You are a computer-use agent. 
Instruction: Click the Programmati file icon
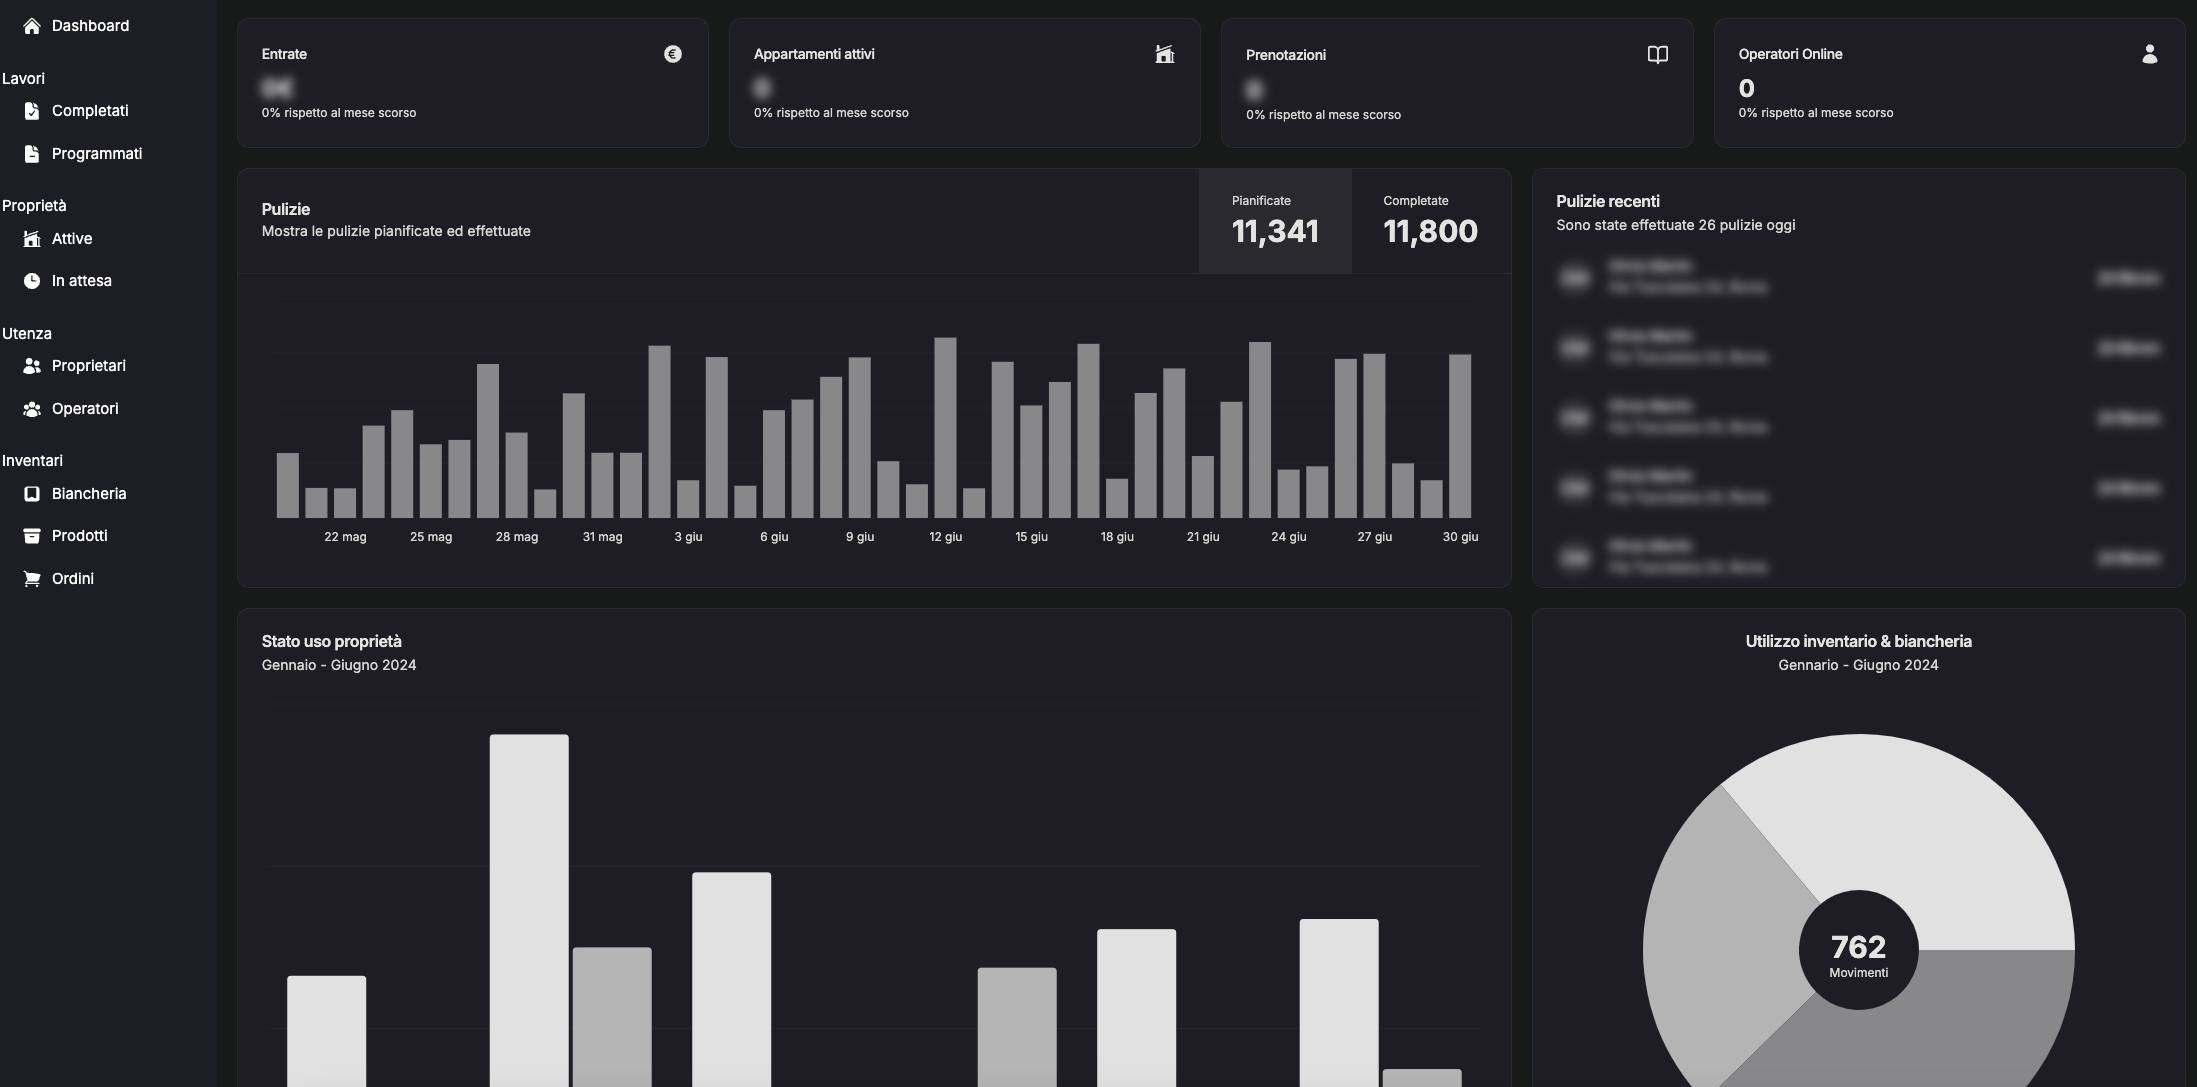(32, 154)
